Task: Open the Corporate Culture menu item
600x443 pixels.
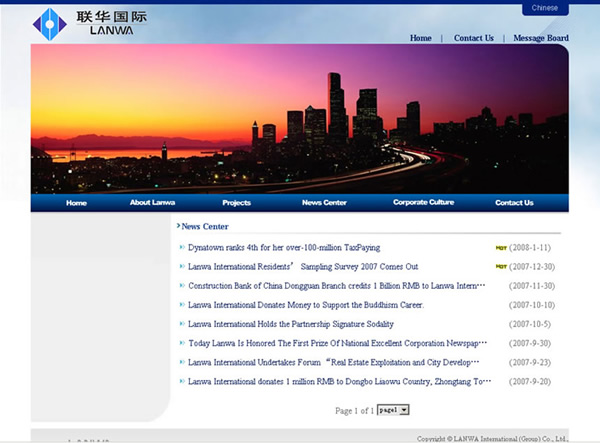Action: (x=423, y=202)
